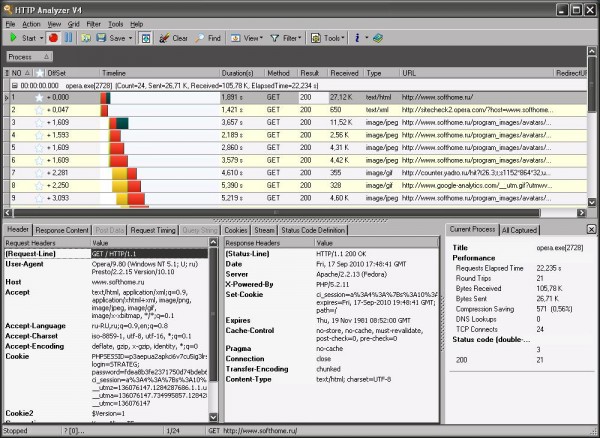Open the dropdown arrow next to Save
Image resolution: width=600 pixels, height=438 pixels.
[130, 38]
